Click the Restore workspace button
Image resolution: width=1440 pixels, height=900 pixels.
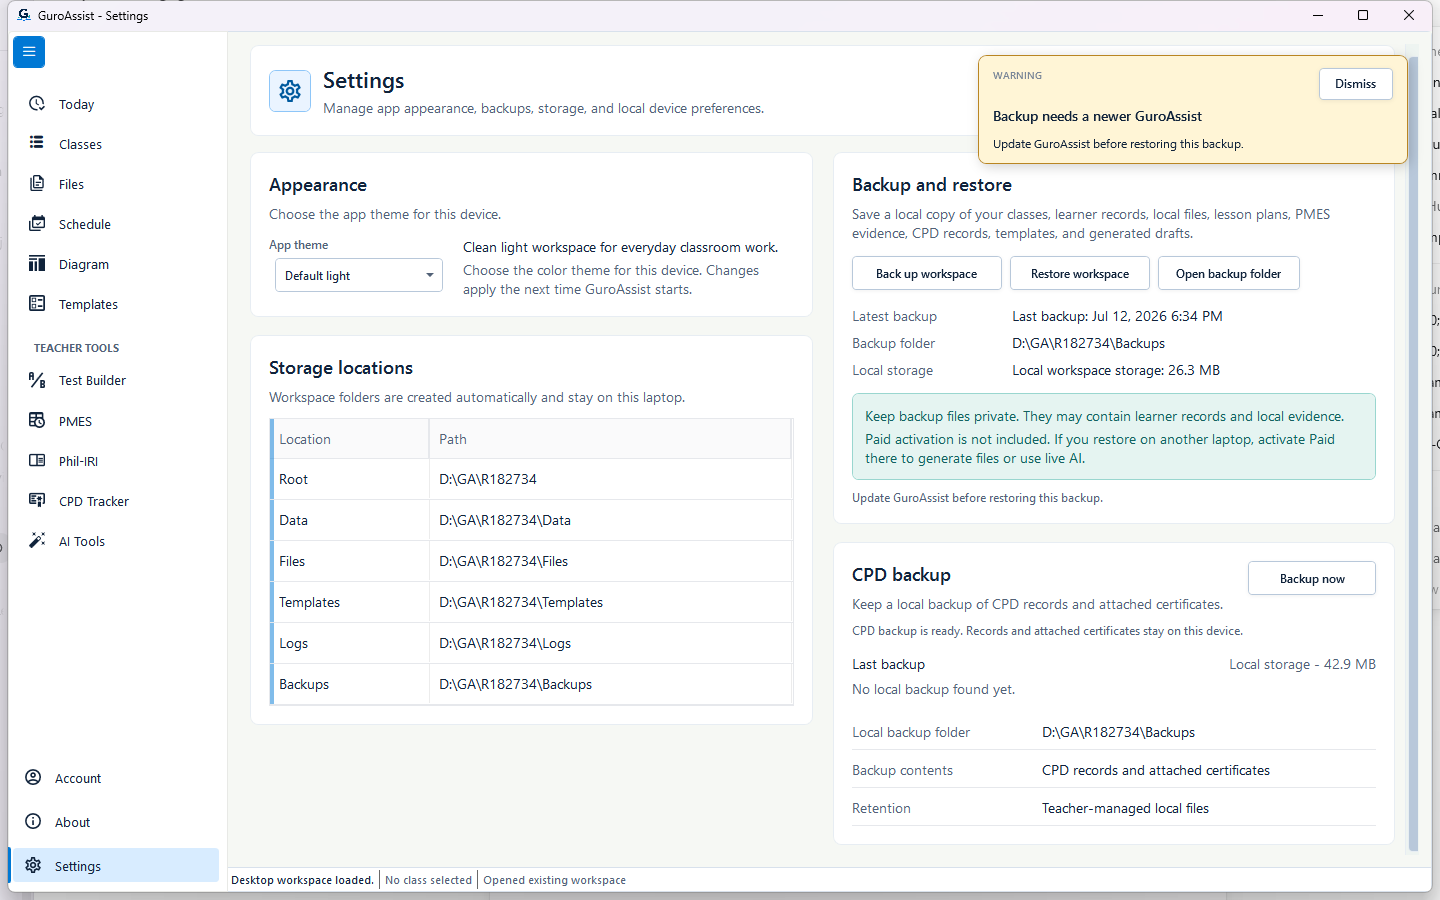[x=1080, y=274]
